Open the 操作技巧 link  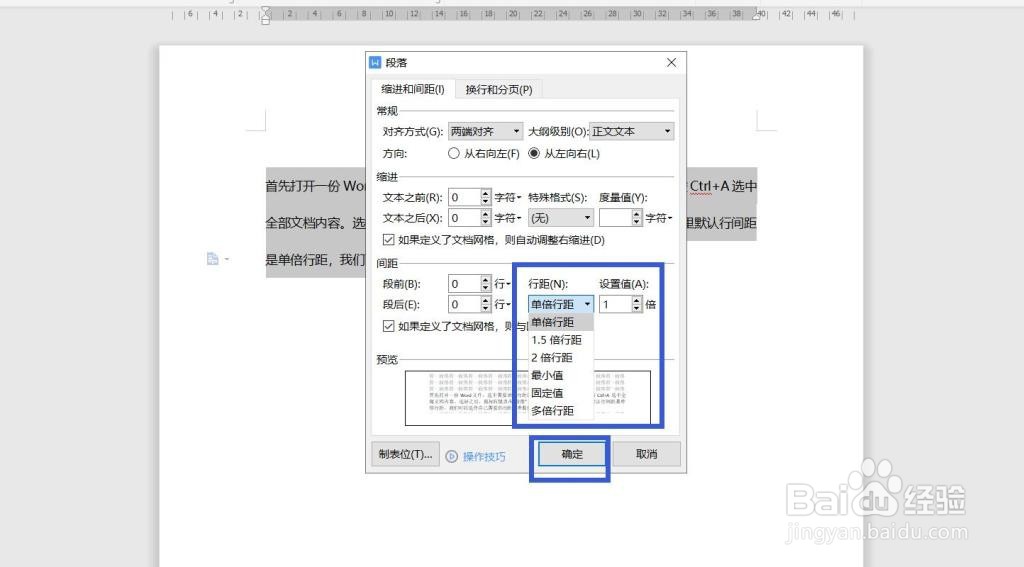coord(484,457)
